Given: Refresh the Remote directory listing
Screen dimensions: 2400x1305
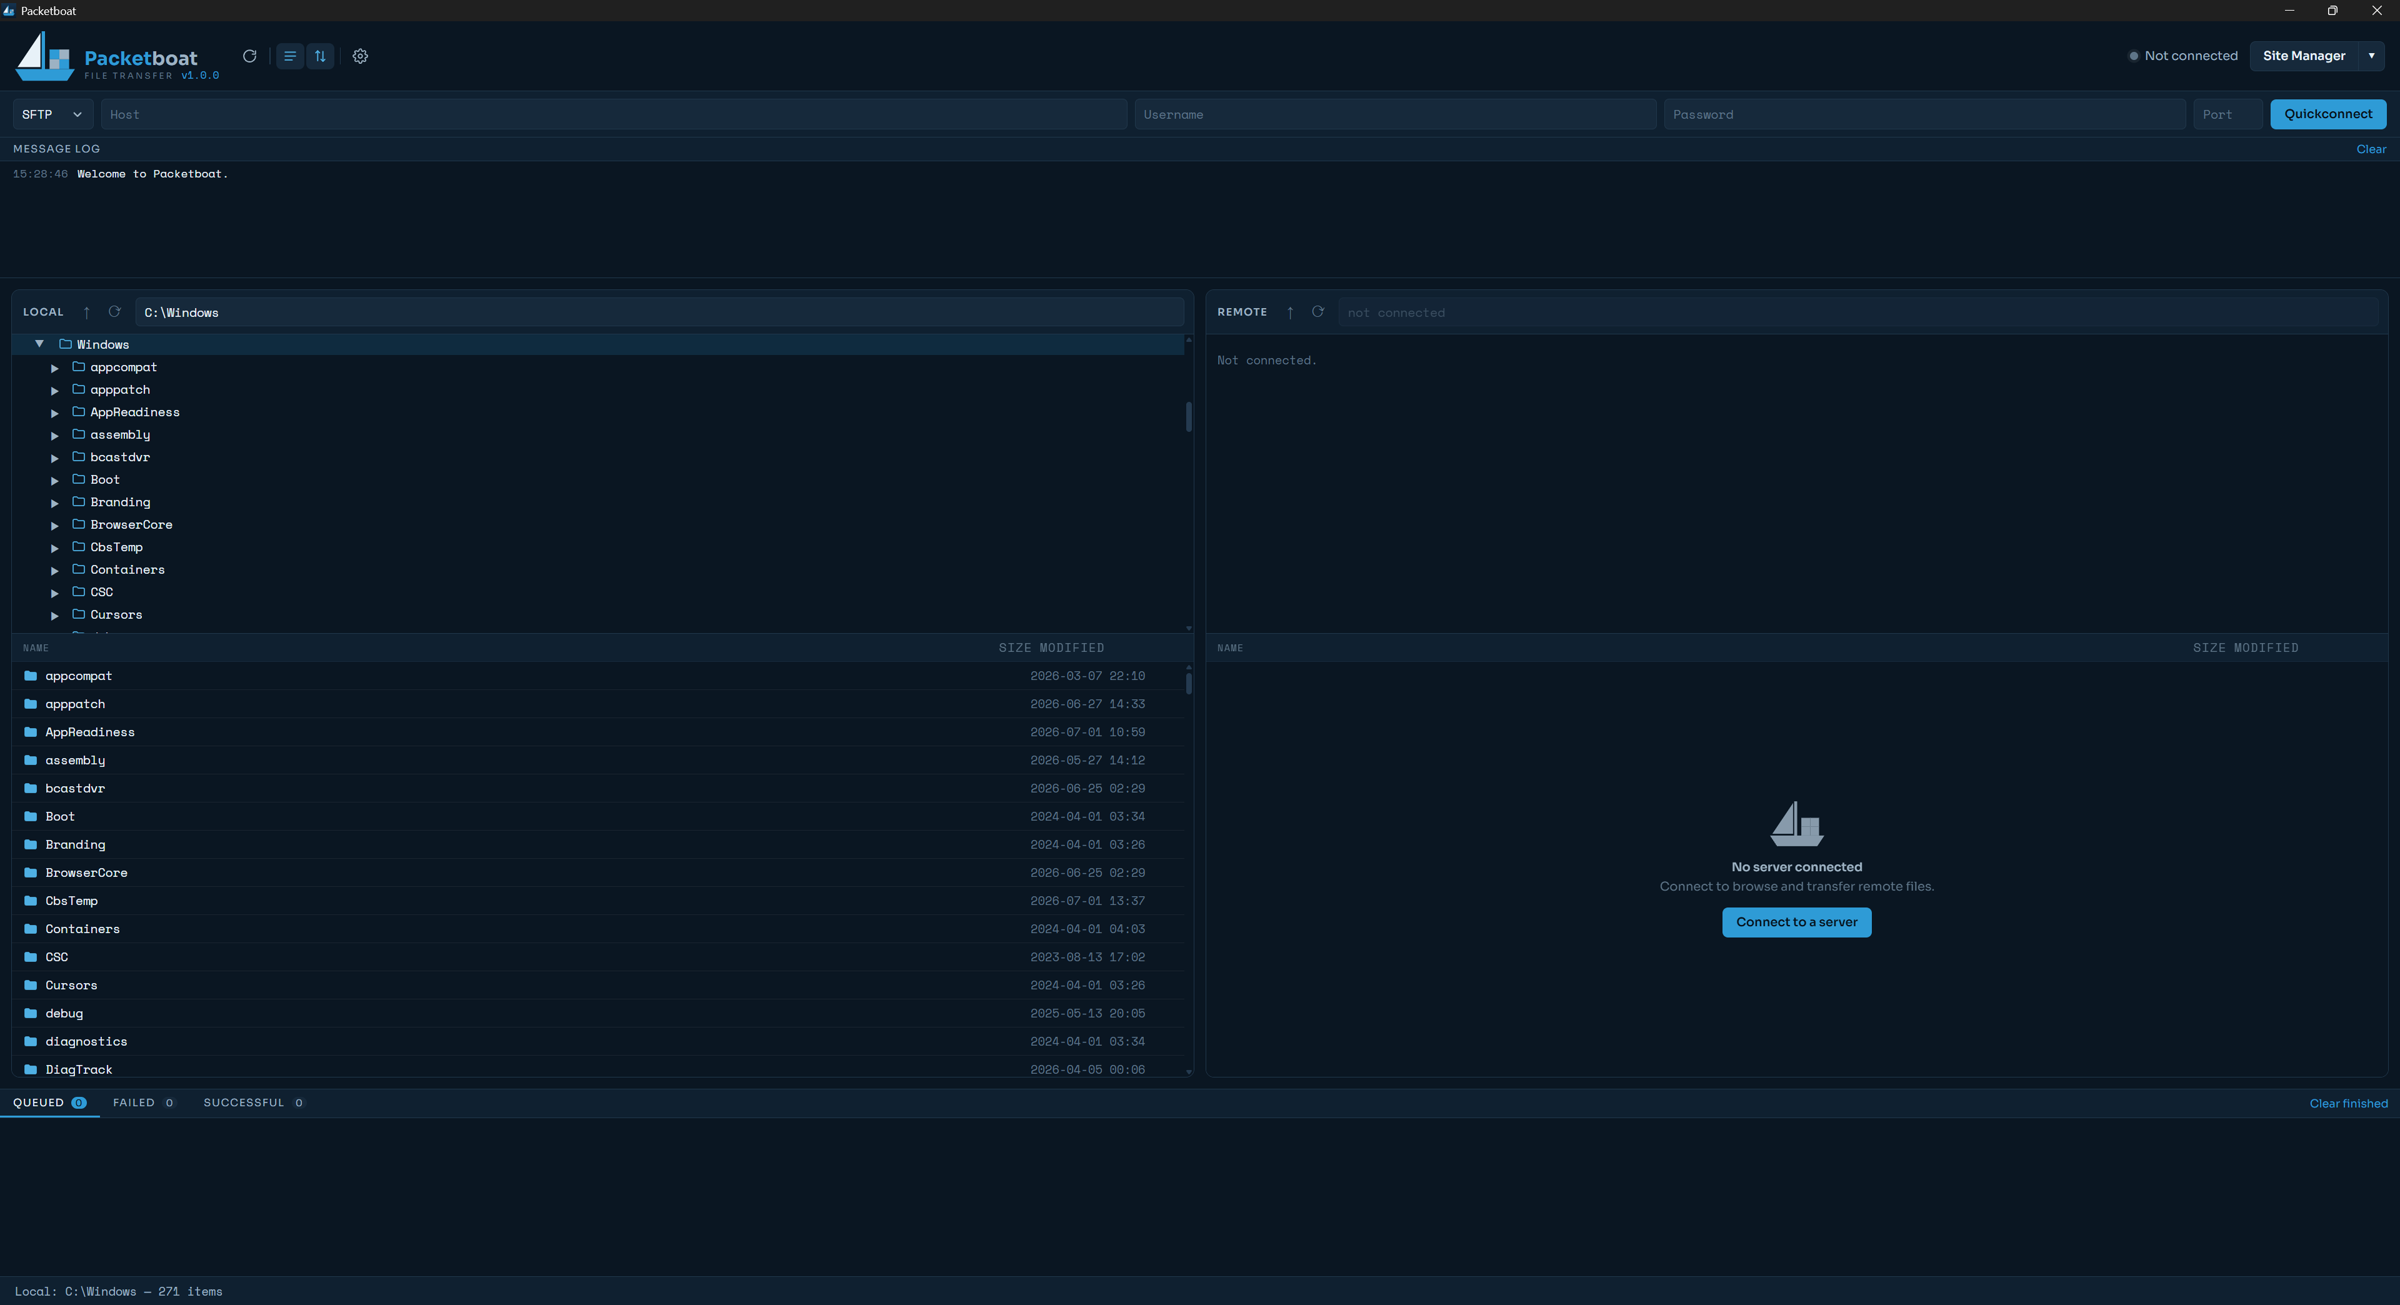Looking at the screenshot, I should [x=1318, y=312].
